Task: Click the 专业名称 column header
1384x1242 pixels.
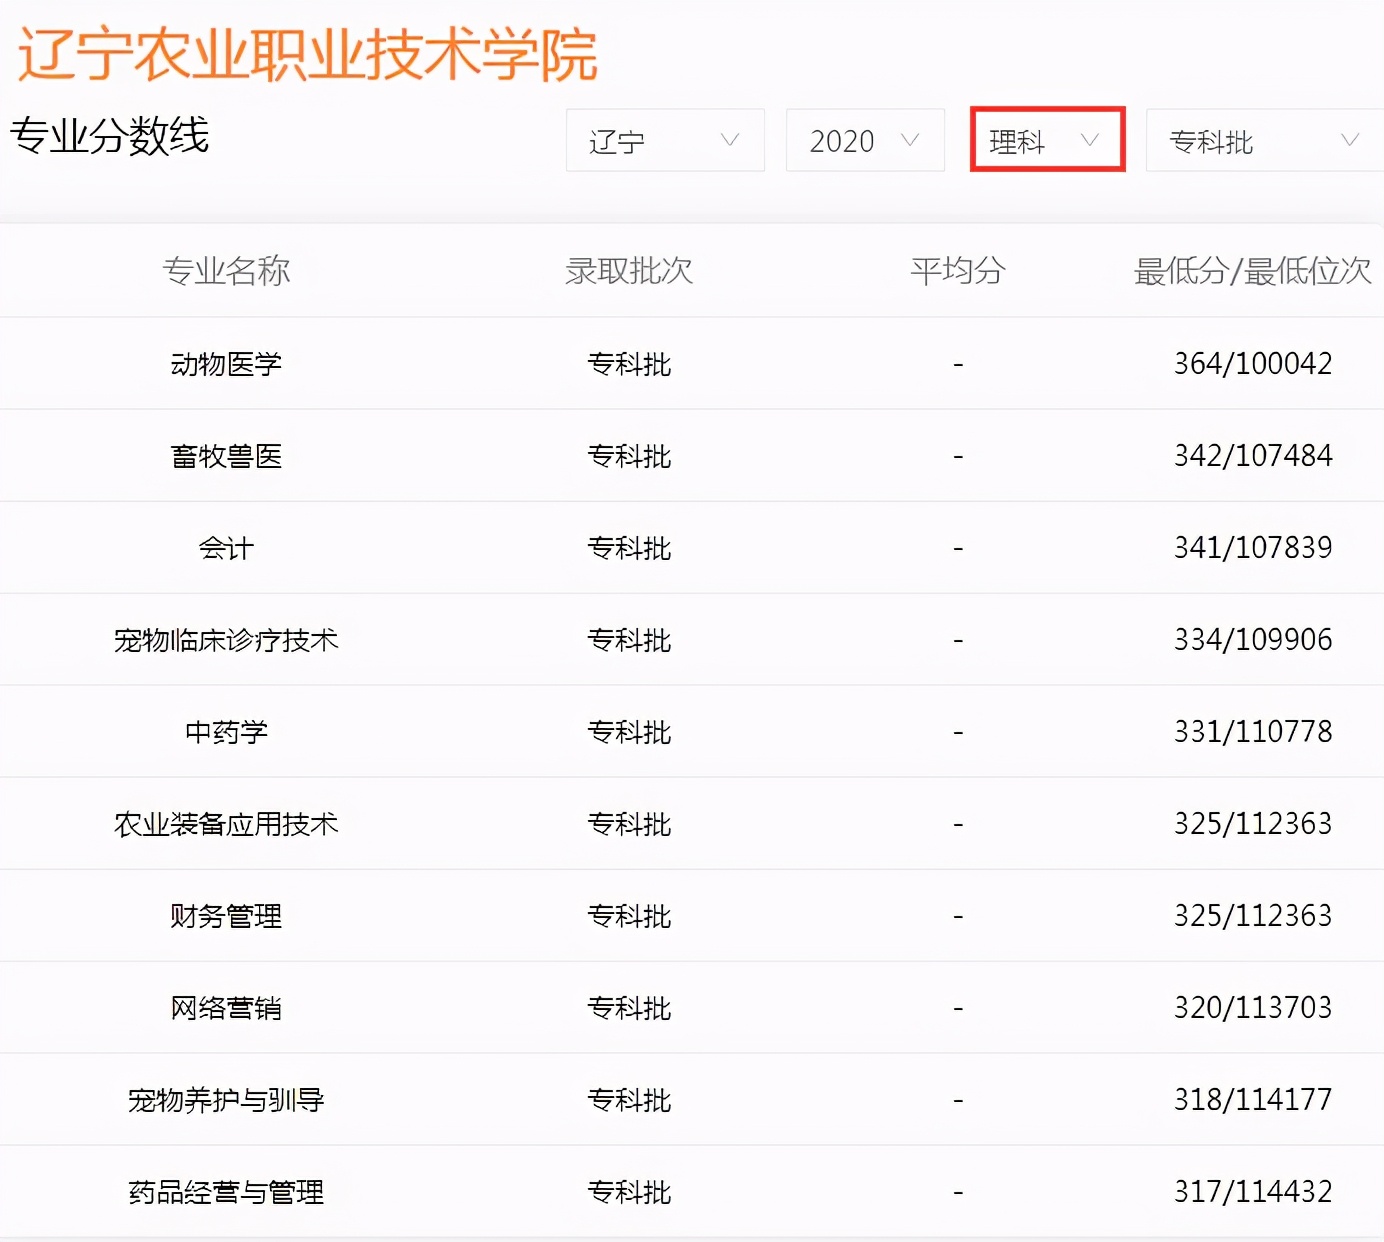Action: click(x=228, y=271)
